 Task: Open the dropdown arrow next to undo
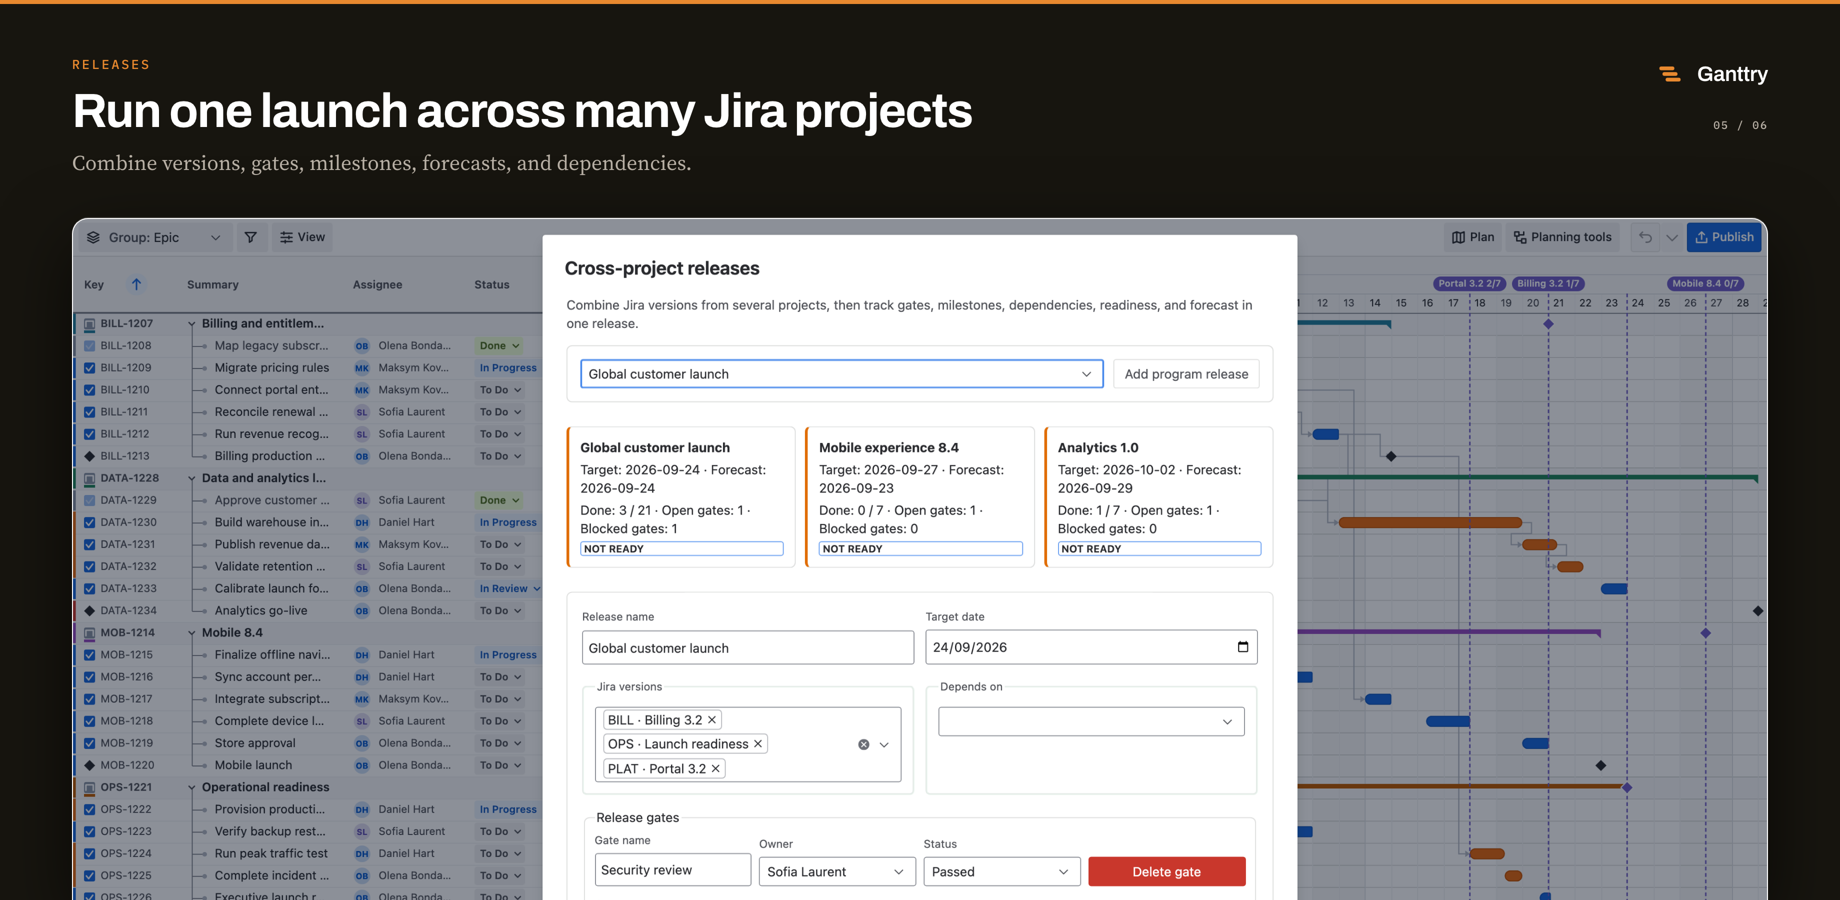point(1671,237)
